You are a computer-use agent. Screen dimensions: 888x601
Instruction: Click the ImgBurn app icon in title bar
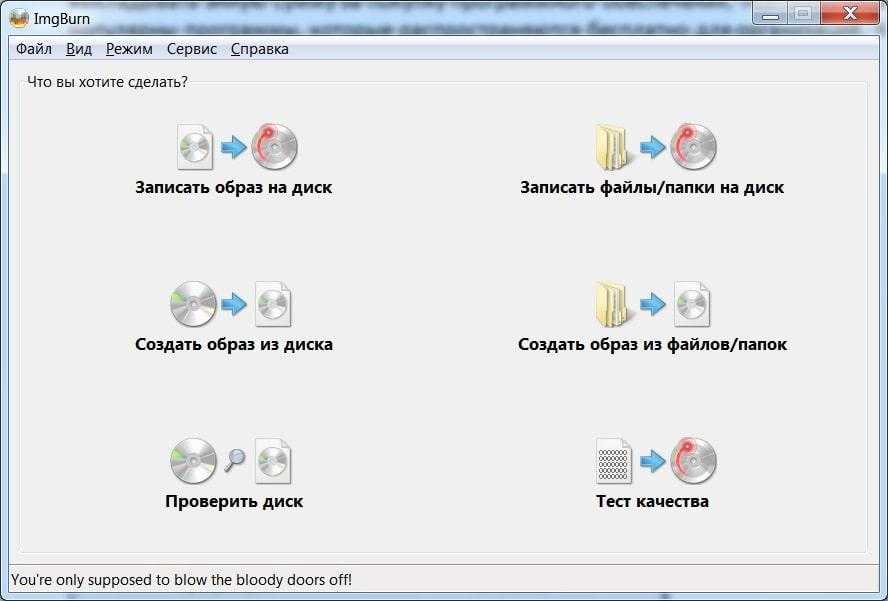pos(19,18)
